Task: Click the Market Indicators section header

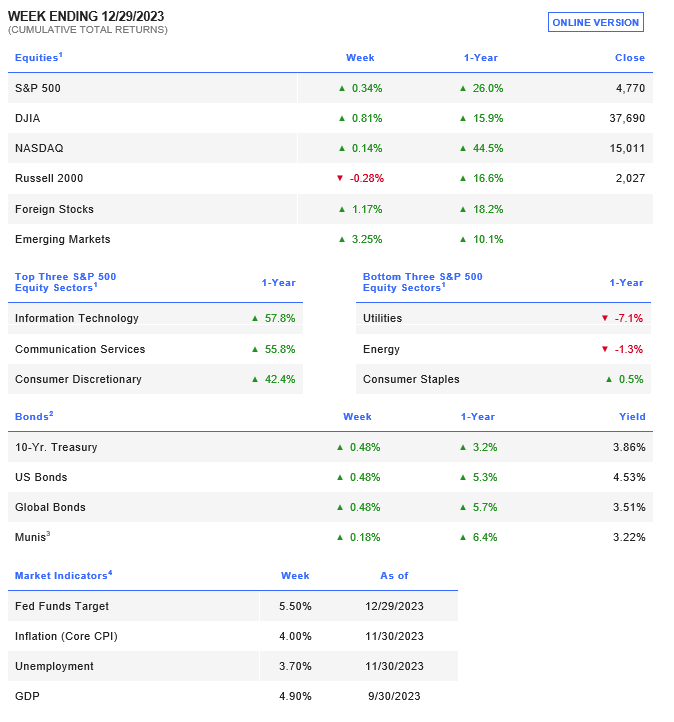Action: (64, 575)
